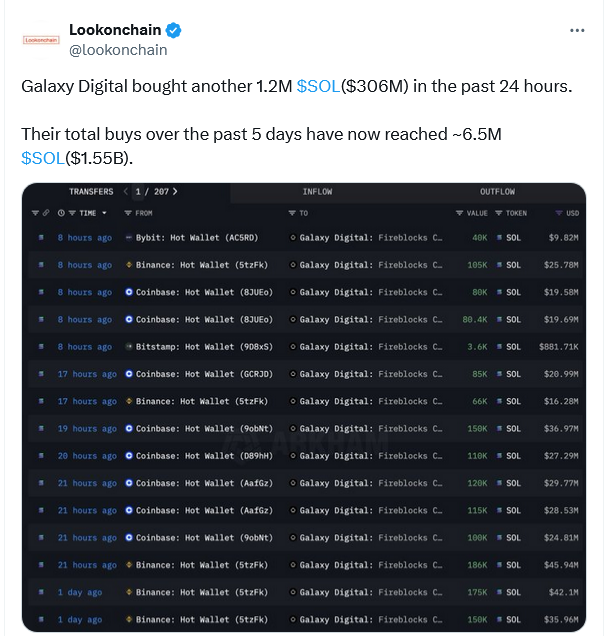Go to previous transfers page arrow
Viewport: 616px width, 636px height.
(x=126, y=191)
